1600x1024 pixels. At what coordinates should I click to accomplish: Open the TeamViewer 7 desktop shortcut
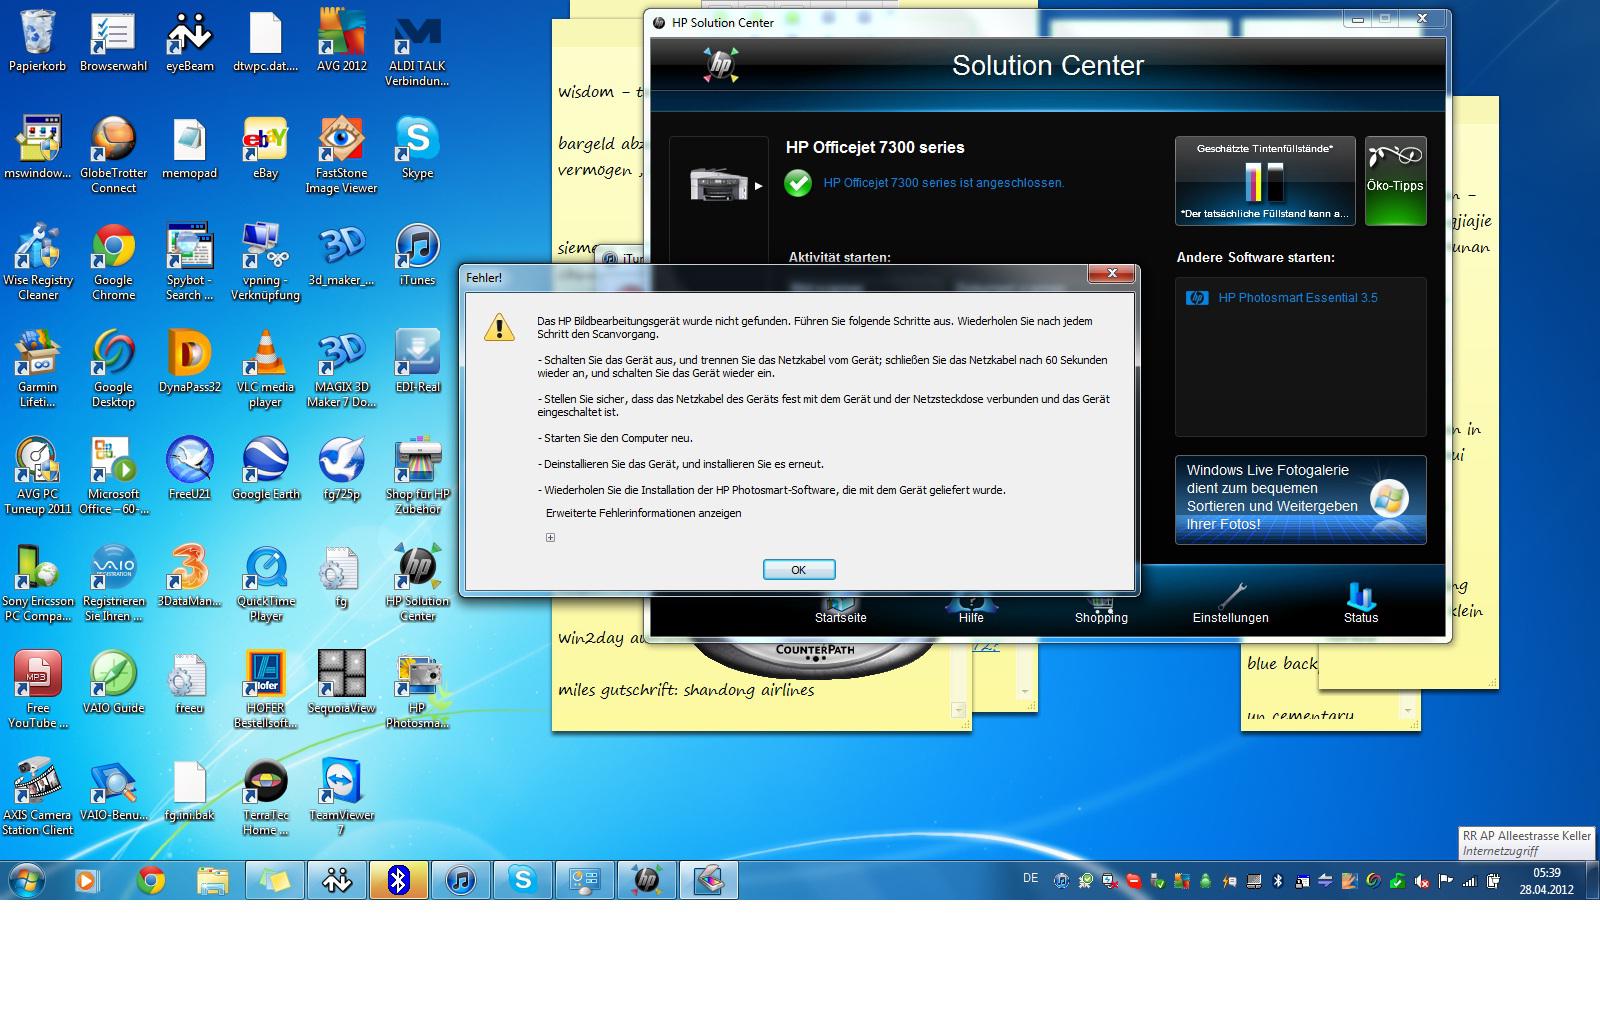[x=341, y=795]
